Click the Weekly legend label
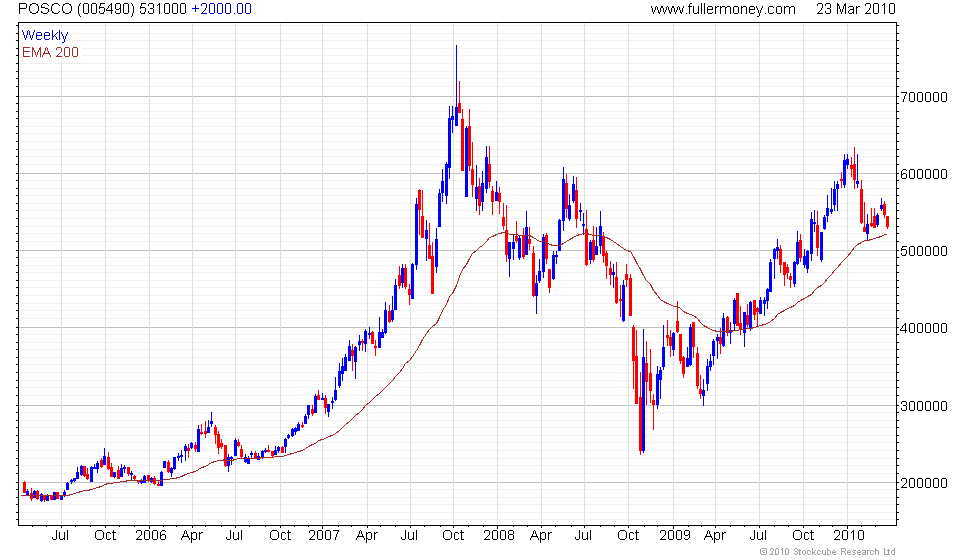Viewport: 980px width, 560px height. click(x=44, y=36)
